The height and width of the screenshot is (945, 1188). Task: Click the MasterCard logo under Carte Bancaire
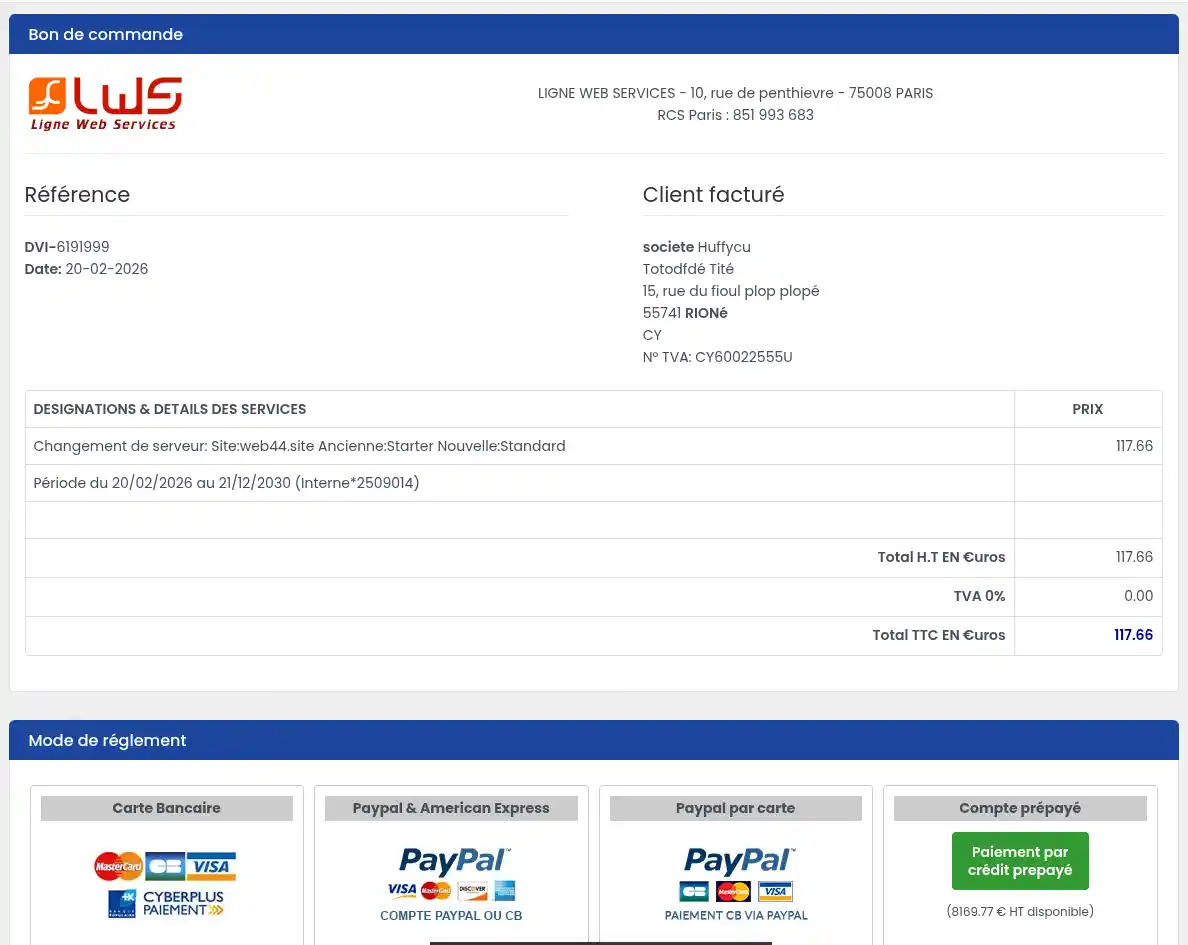[x=118, y=866]
